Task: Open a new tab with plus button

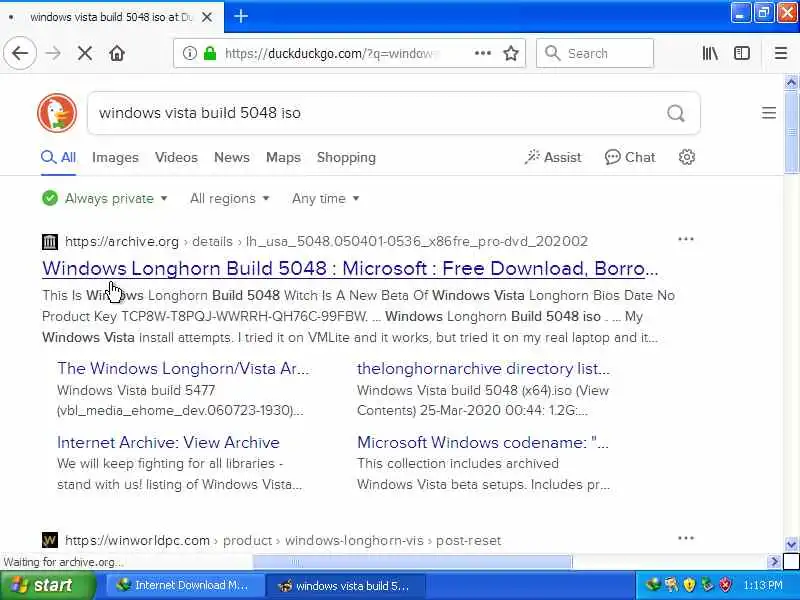Action: pos(241,16)
